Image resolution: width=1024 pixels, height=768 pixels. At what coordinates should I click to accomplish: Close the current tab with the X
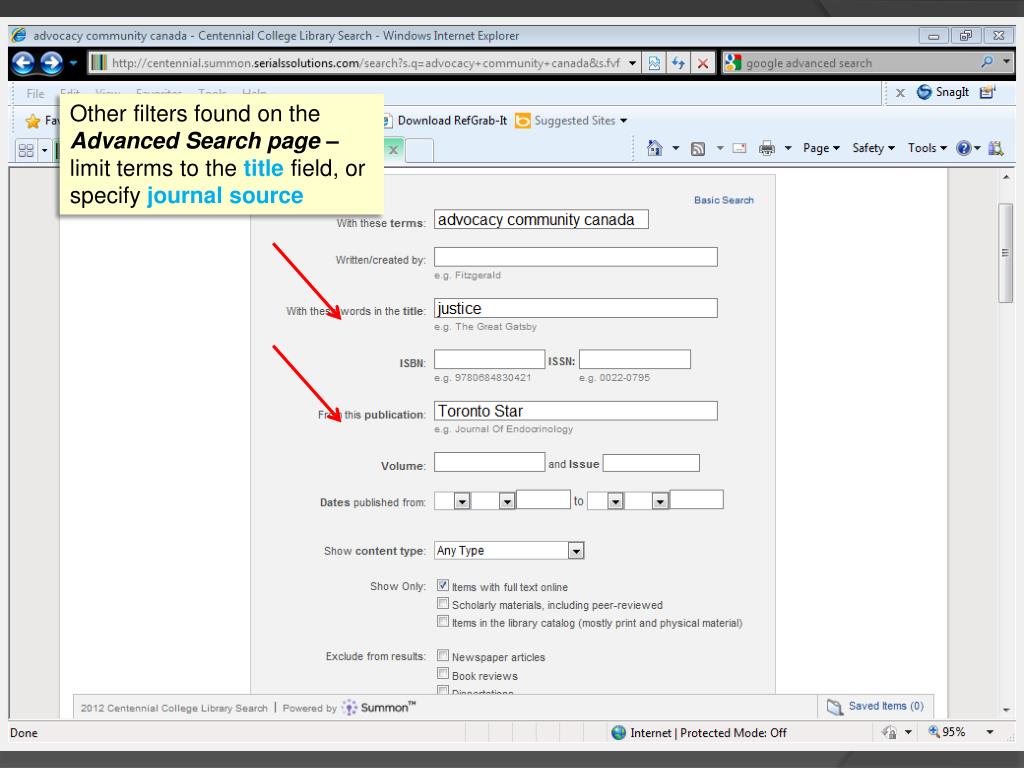point(393,150)
